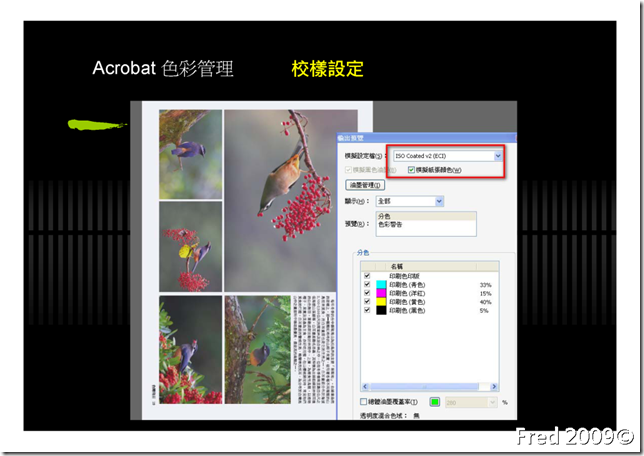The image size is (644, 456).
Task: Click the middle-left bird on red flowers photo
Action: (191, 246)
